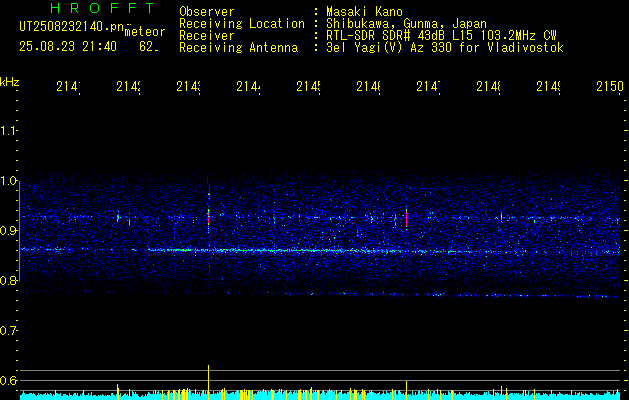Click the kHz axis unit label

(10, 82)
